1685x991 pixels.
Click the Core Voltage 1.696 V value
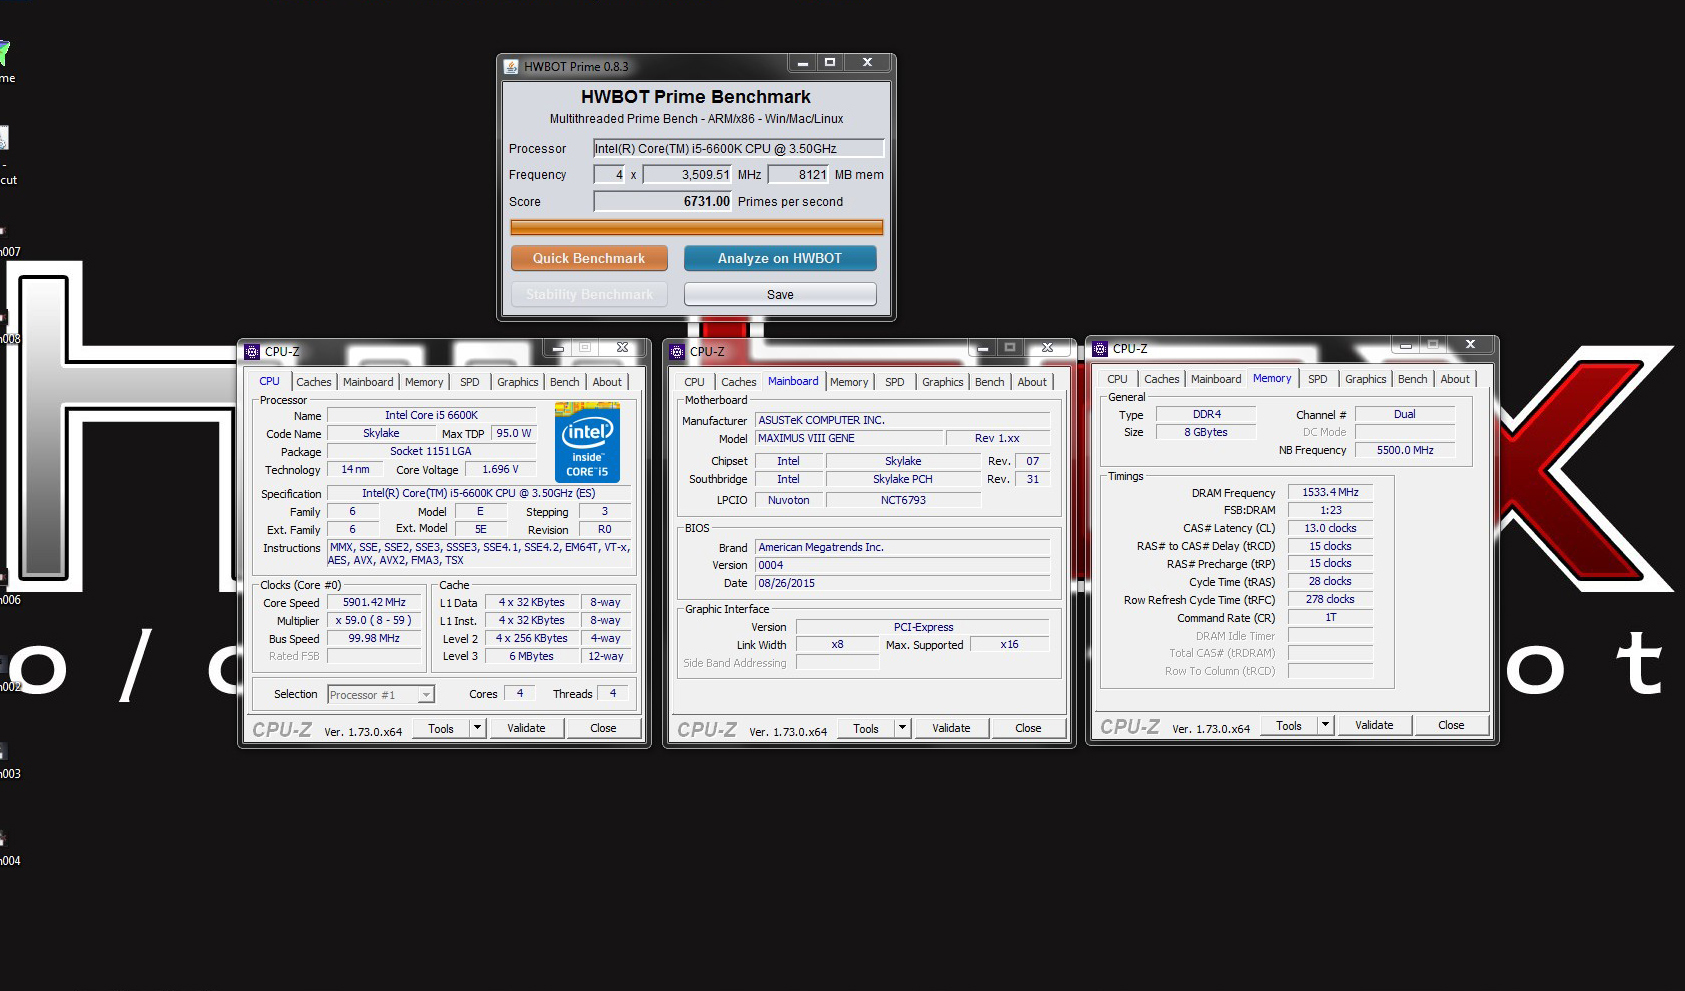click(x=500, y=469)
